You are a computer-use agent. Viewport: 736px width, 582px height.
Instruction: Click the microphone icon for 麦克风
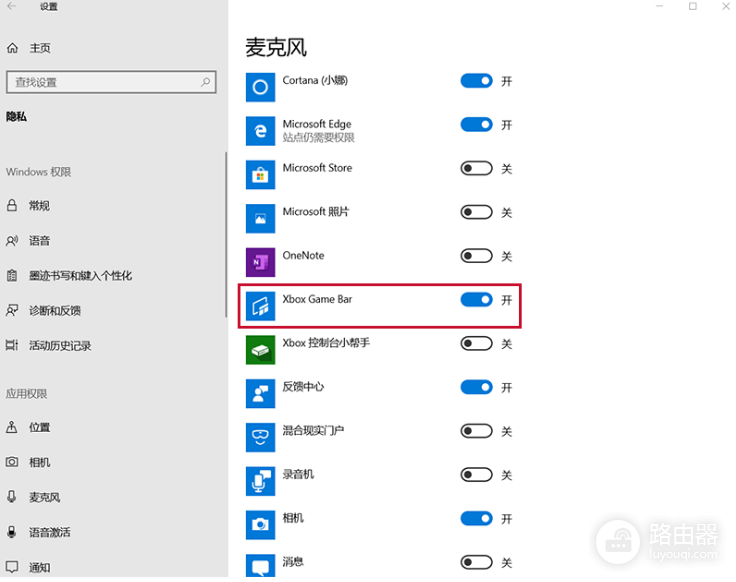pyautogui.click(x=12, y=497)
